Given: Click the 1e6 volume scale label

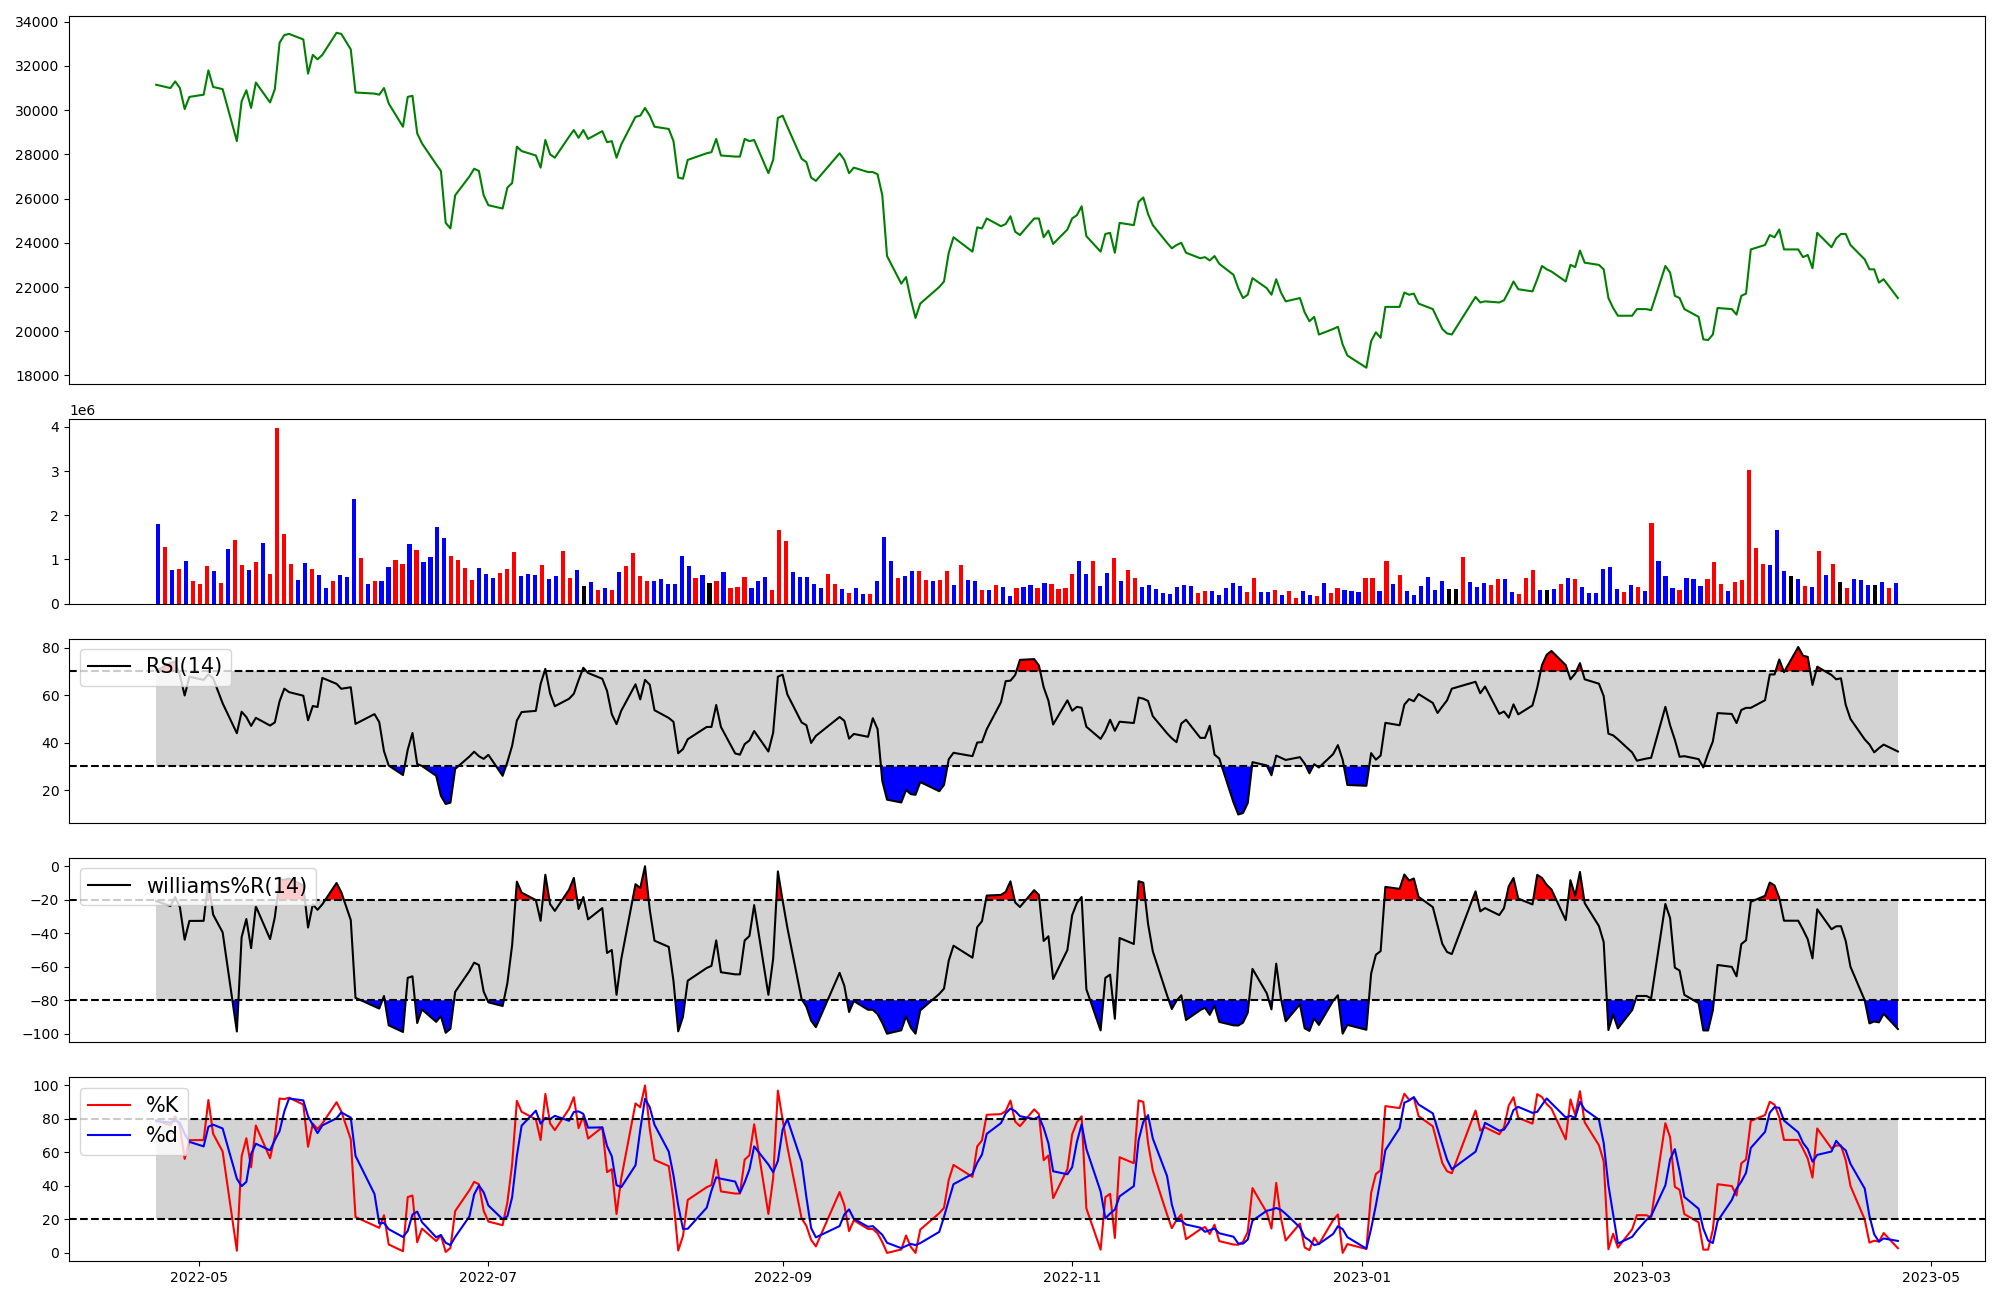Looking at the screenshot, I should 82,411.
